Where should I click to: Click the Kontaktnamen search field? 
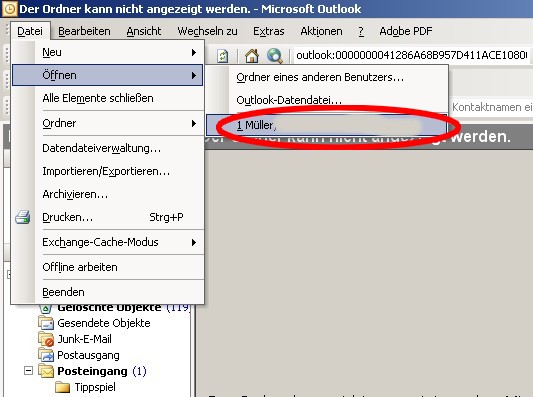pyautogui.click(x=492, y=107)
